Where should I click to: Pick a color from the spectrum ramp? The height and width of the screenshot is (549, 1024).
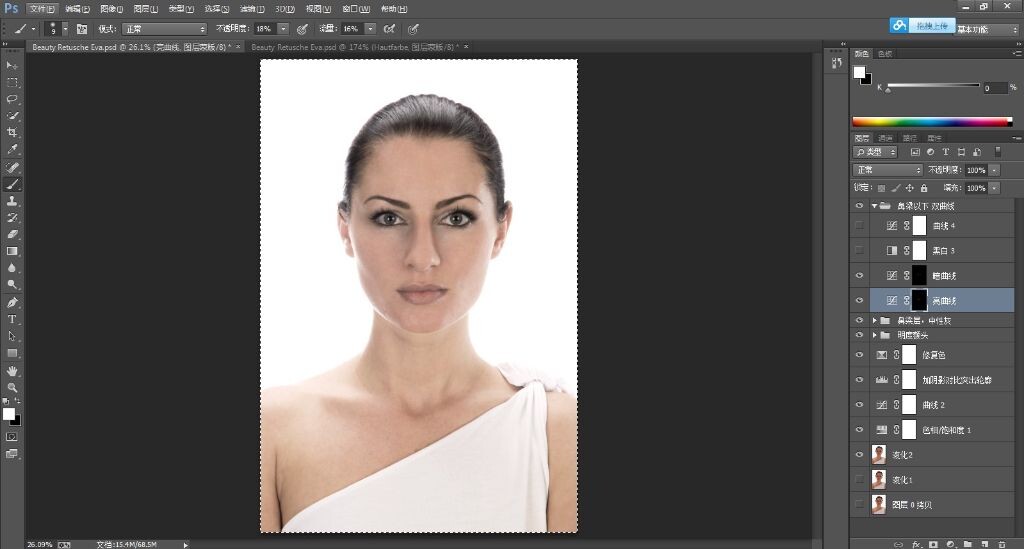coord(932,121)
